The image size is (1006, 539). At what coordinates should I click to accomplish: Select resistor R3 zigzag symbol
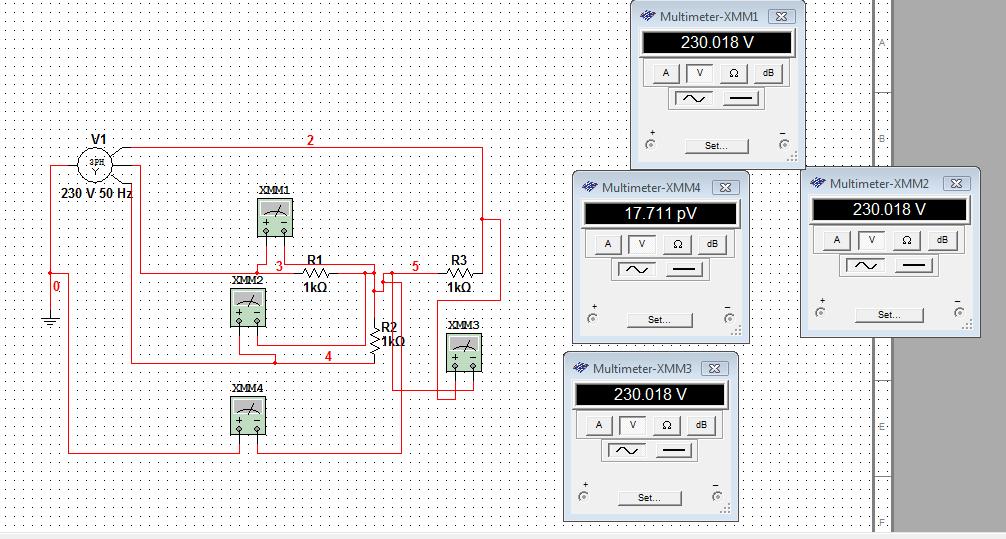pyautogui.click(x=459, y=274)
